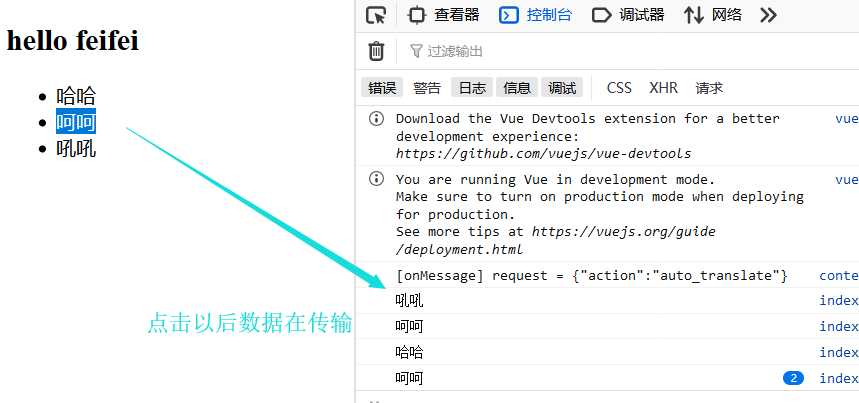
Task: Clear console with trash icon
Action: tap(376, 51)
